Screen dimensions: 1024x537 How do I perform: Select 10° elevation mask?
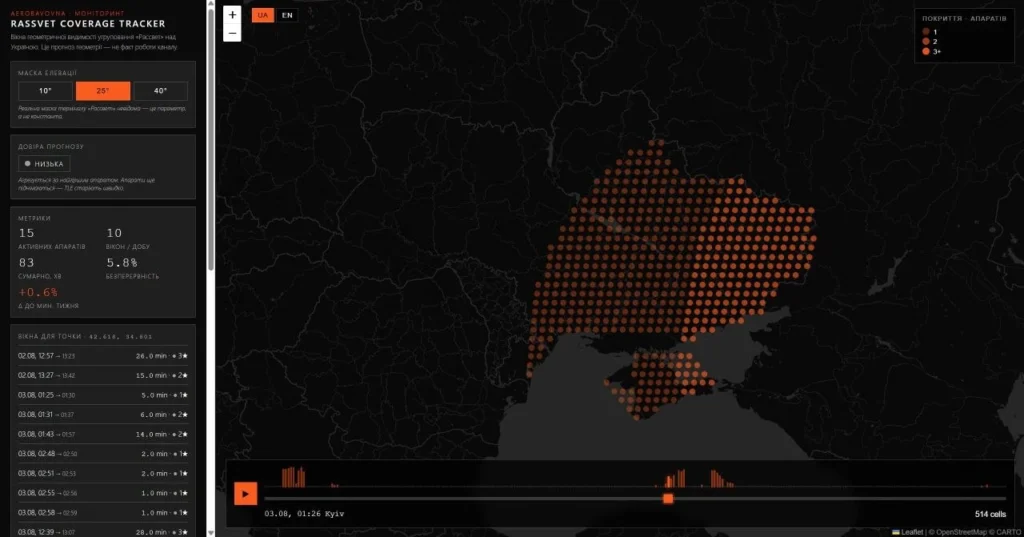coord(45,91)
